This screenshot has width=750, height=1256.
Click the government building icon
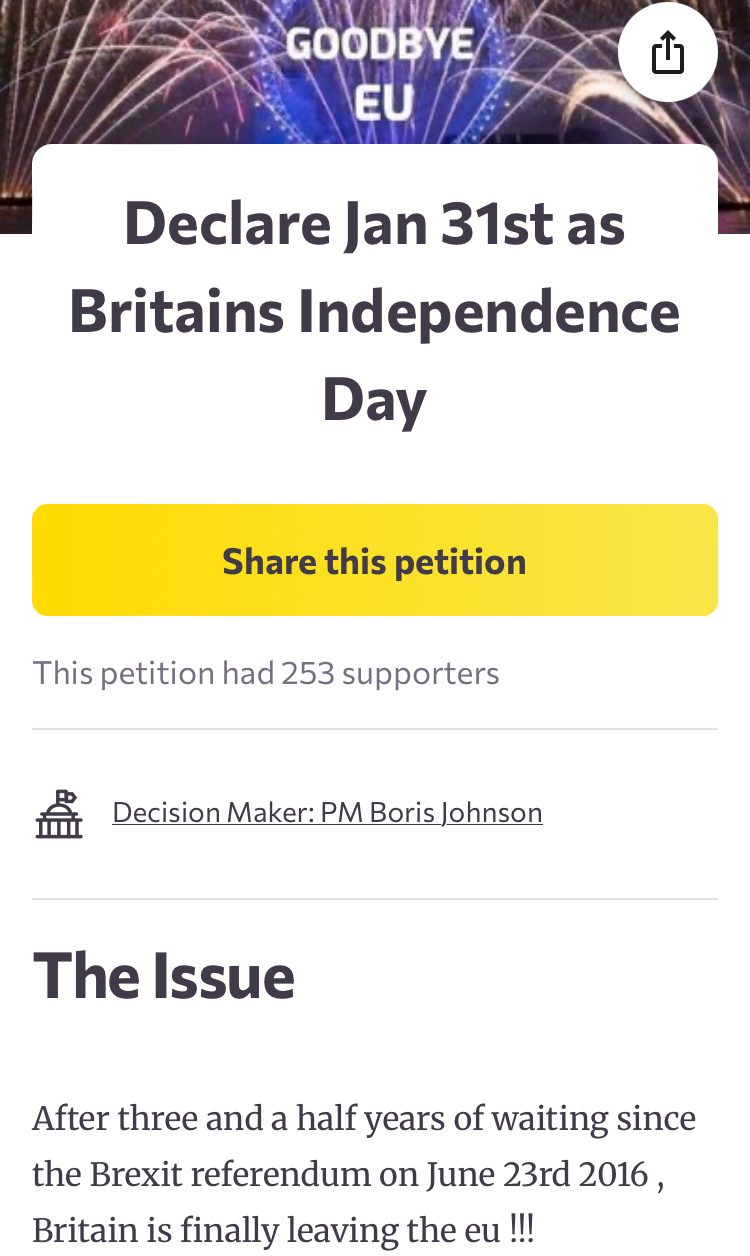pyautogui.click(x=59, y=813)
